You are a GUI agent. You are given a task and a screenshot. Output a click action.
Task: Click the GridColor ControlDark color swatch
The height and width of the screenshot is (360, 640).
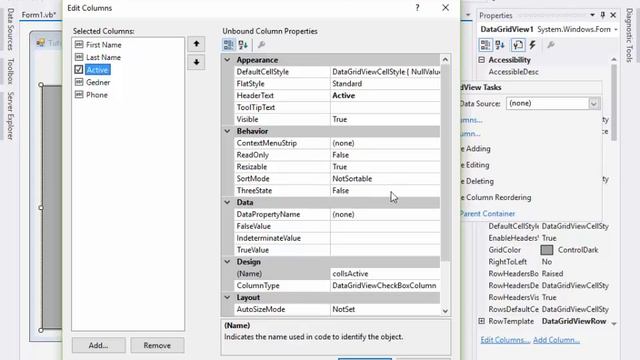click(547, 250)
